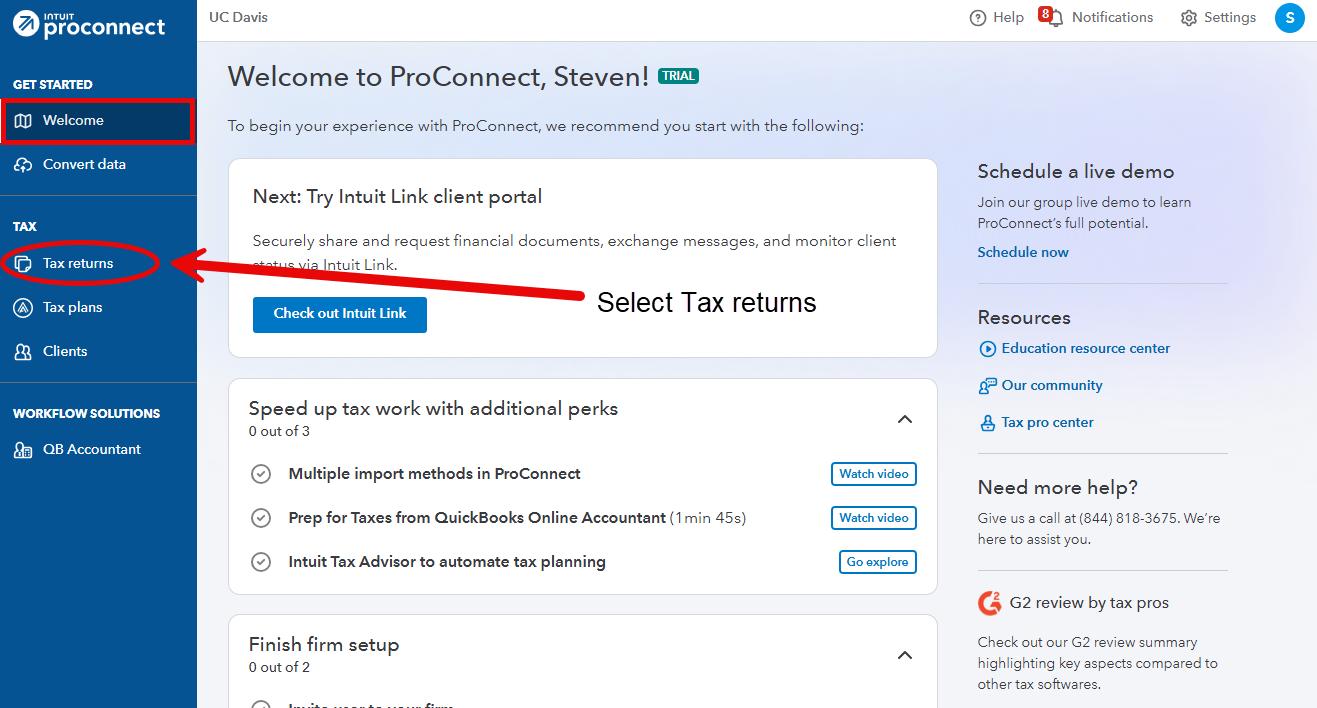1317x708 pixels.
Task: Collapse the Finish firm setup section
Action: (x=905, y=655)
